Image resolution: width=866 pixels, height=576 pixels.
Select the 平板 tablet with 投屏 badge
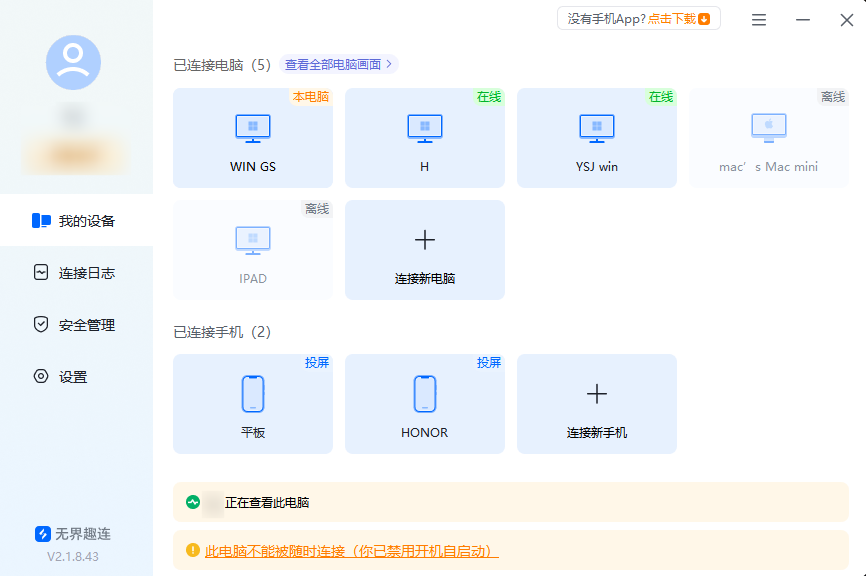coord(252,404)
